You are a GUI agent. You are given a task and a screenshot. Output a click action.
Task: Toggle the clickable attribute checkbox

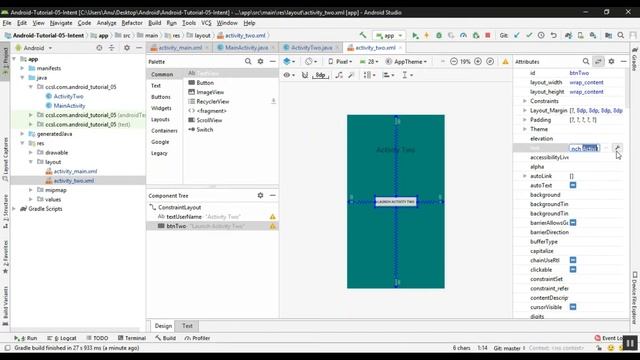coord(573,270)
